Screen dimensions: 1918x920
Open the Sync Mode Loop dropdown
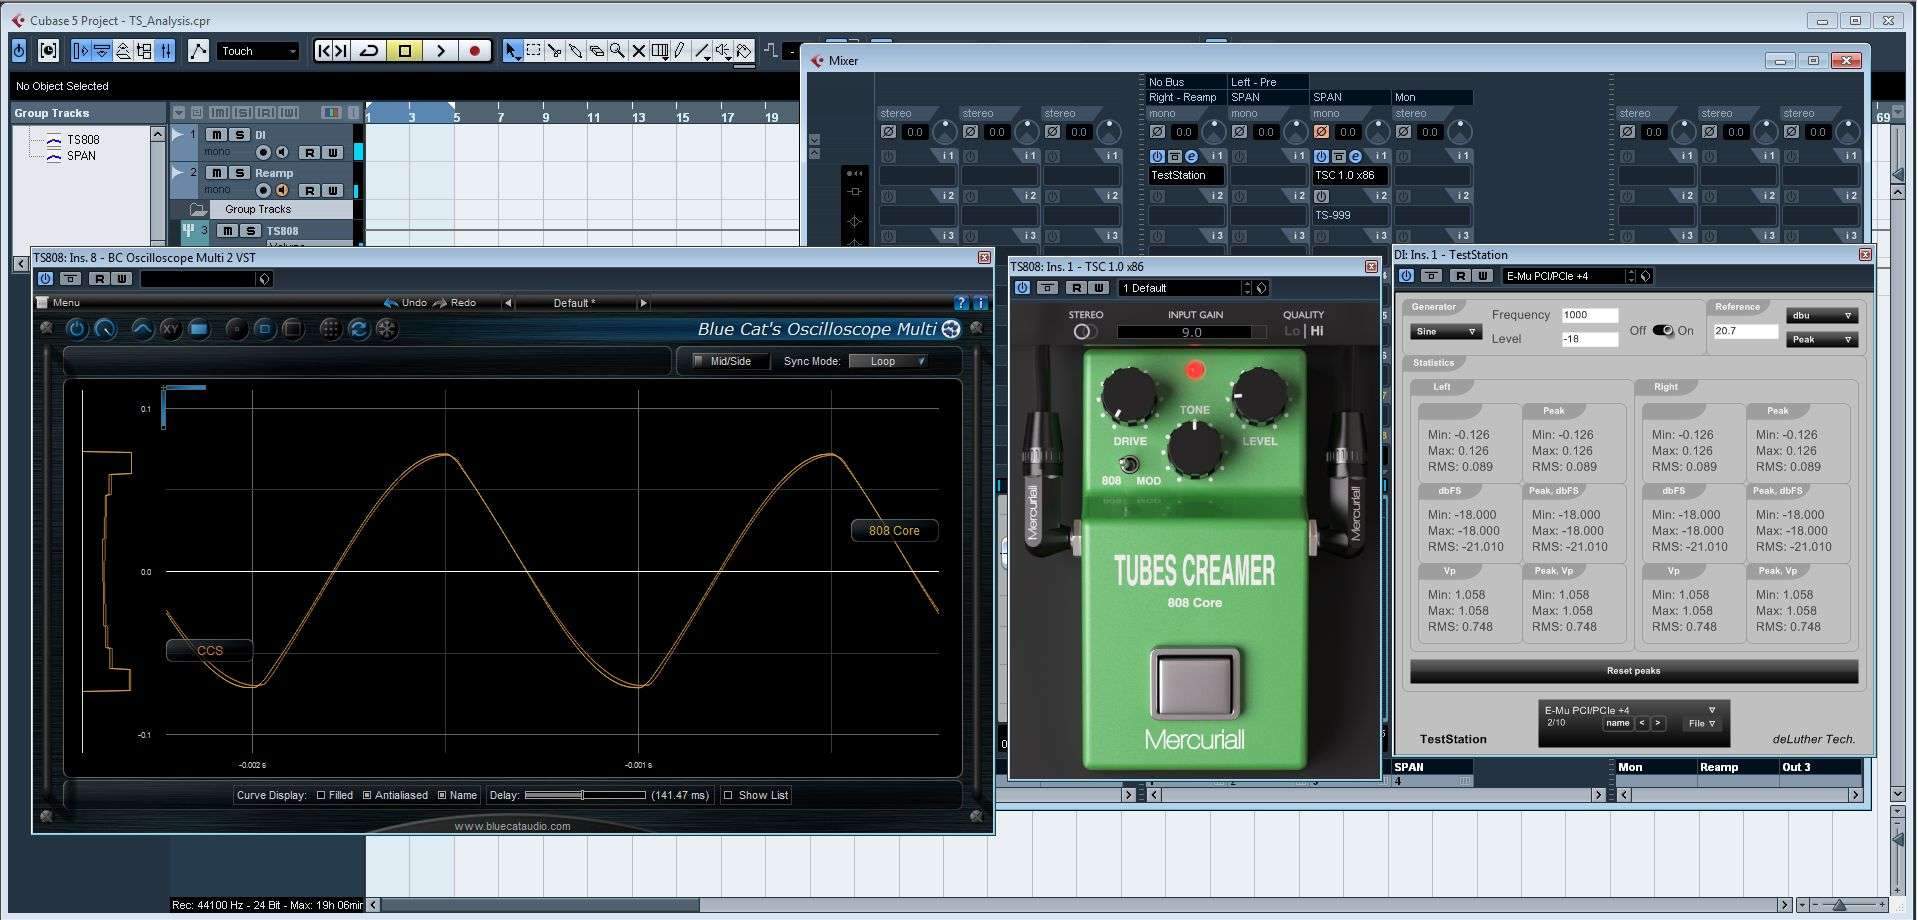click(888, 361)
